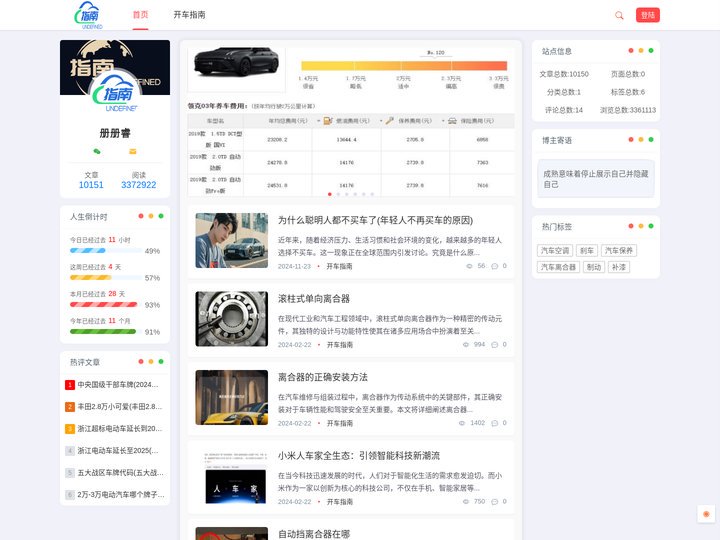Click 开车指南 category of 滚柱式单向离合器 post

tap(340, 345)
